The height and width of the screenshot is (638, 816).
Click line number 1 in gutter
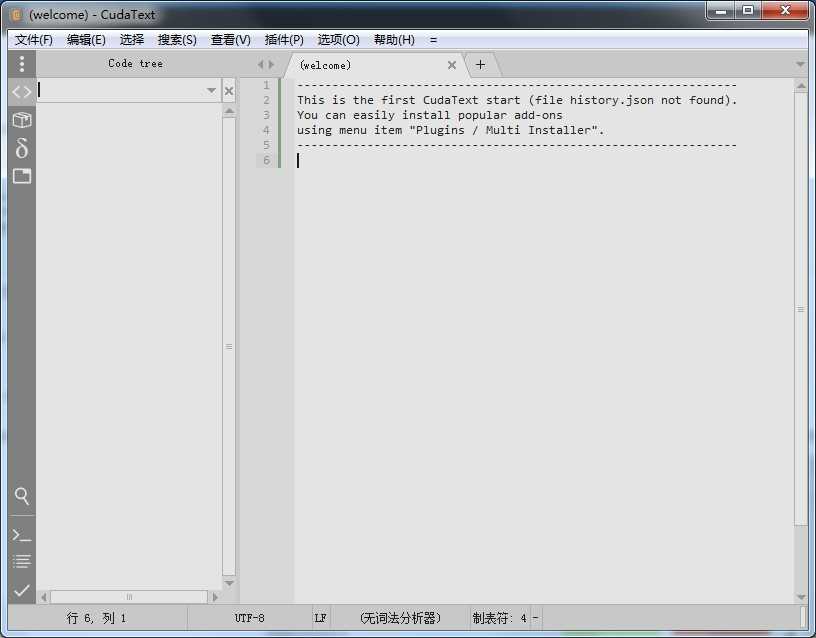tap(266, 85)
